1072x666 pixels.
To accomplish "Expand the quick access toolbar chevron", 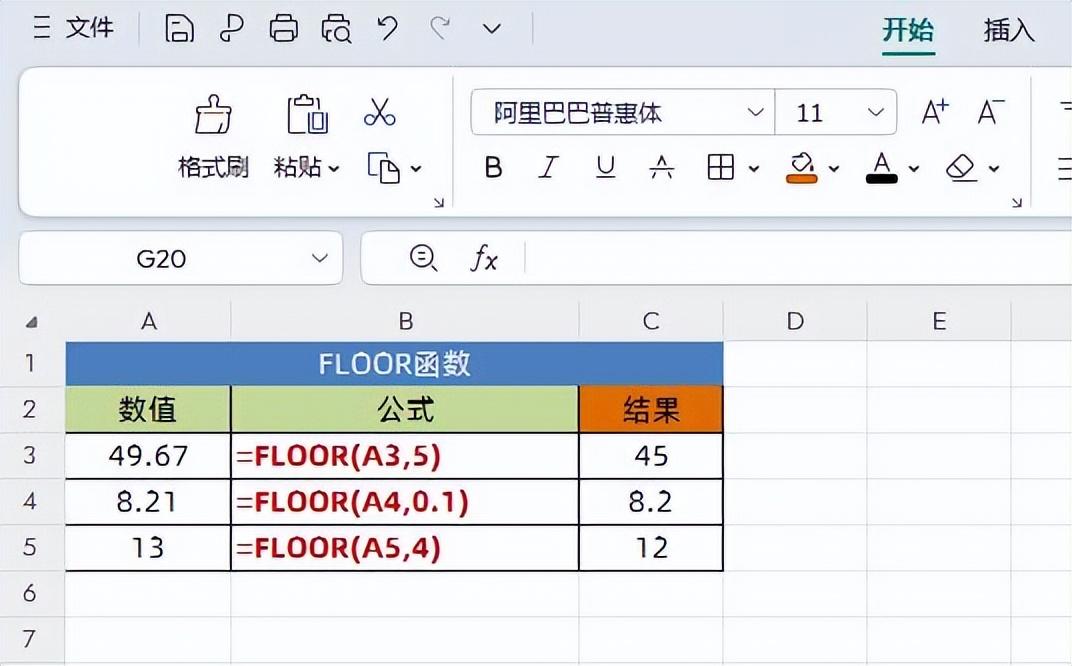I will pyautogui.click(x=492, y=29).
